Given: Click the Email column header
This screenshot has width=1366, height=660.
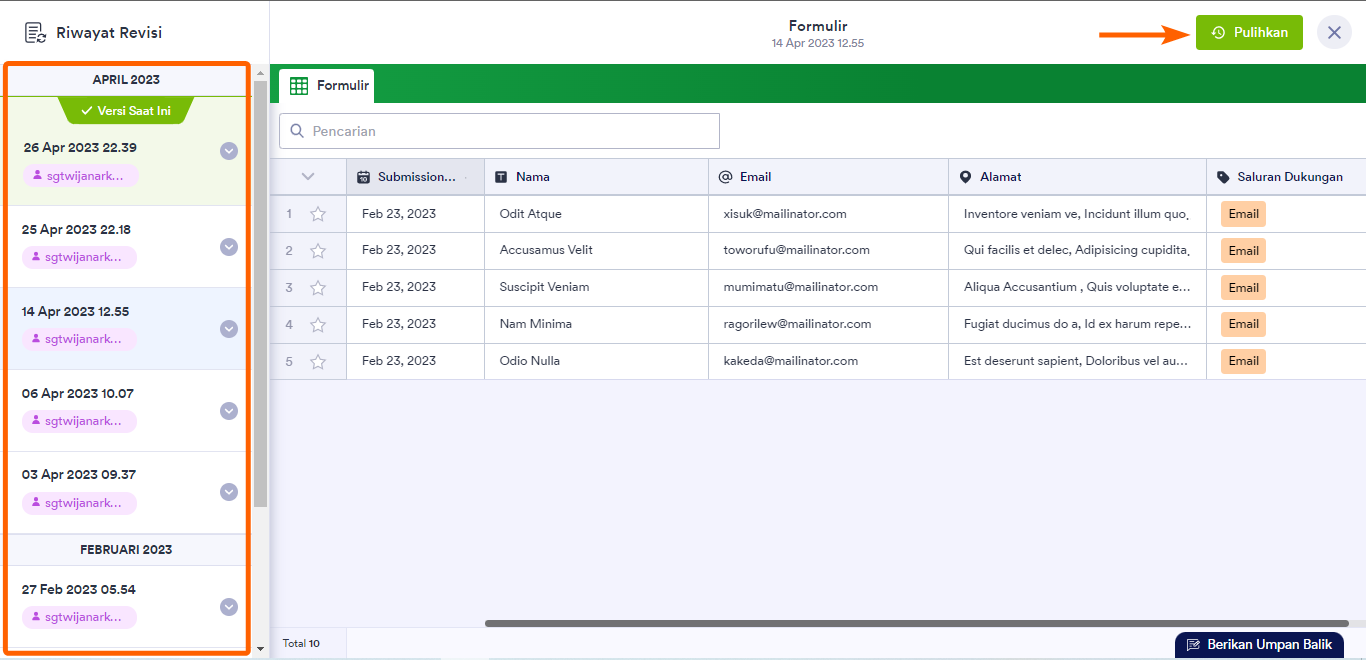Looking at the screenshot, I should tap(828, 177).
